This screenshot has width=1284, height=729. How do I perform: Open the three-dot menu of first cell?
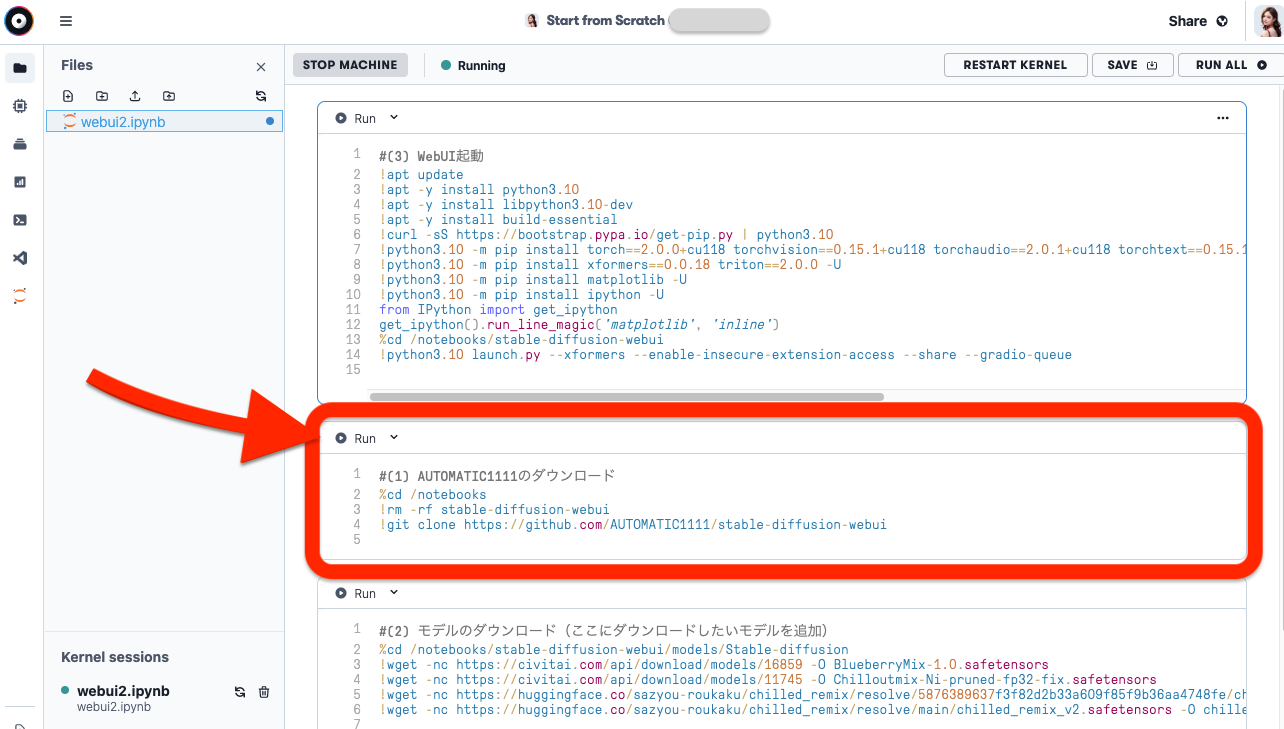click(1222, 118)
